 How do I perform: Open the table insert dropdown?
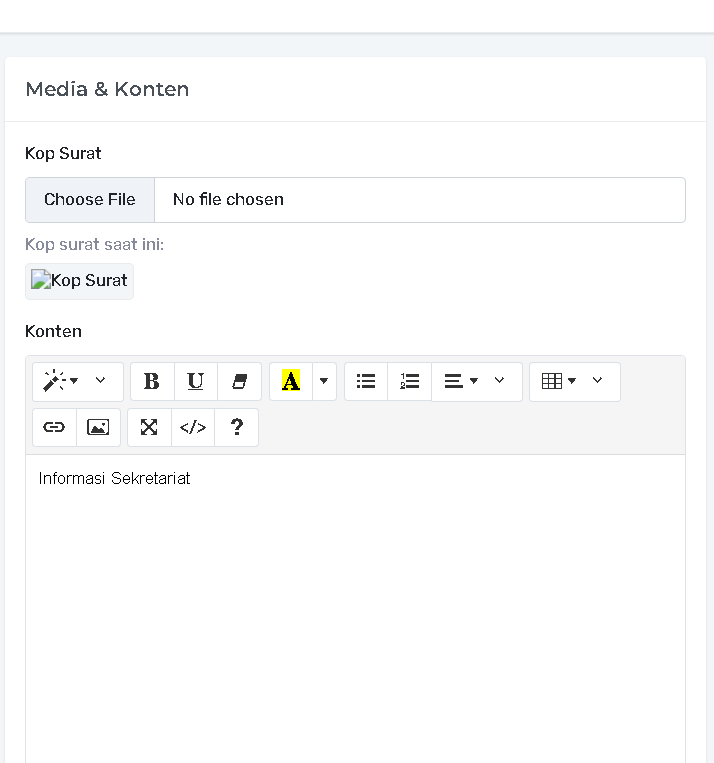click(x=574, y=382)
